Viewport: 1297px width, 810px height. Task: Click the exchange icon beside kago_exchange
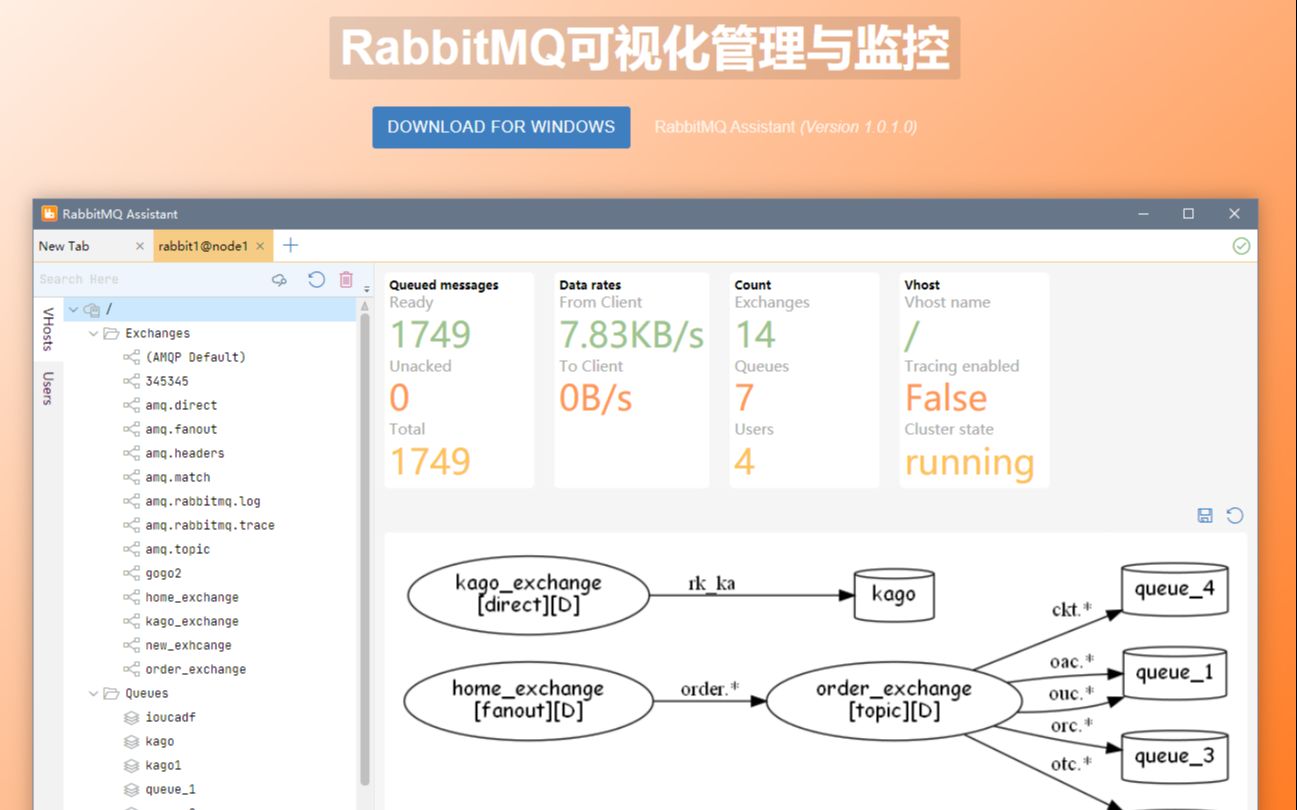coord(131,621)
